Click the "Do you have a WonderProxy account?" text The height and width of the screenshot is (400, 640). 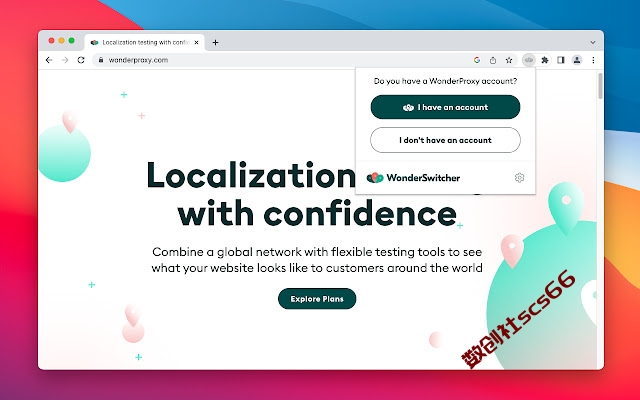445,81
